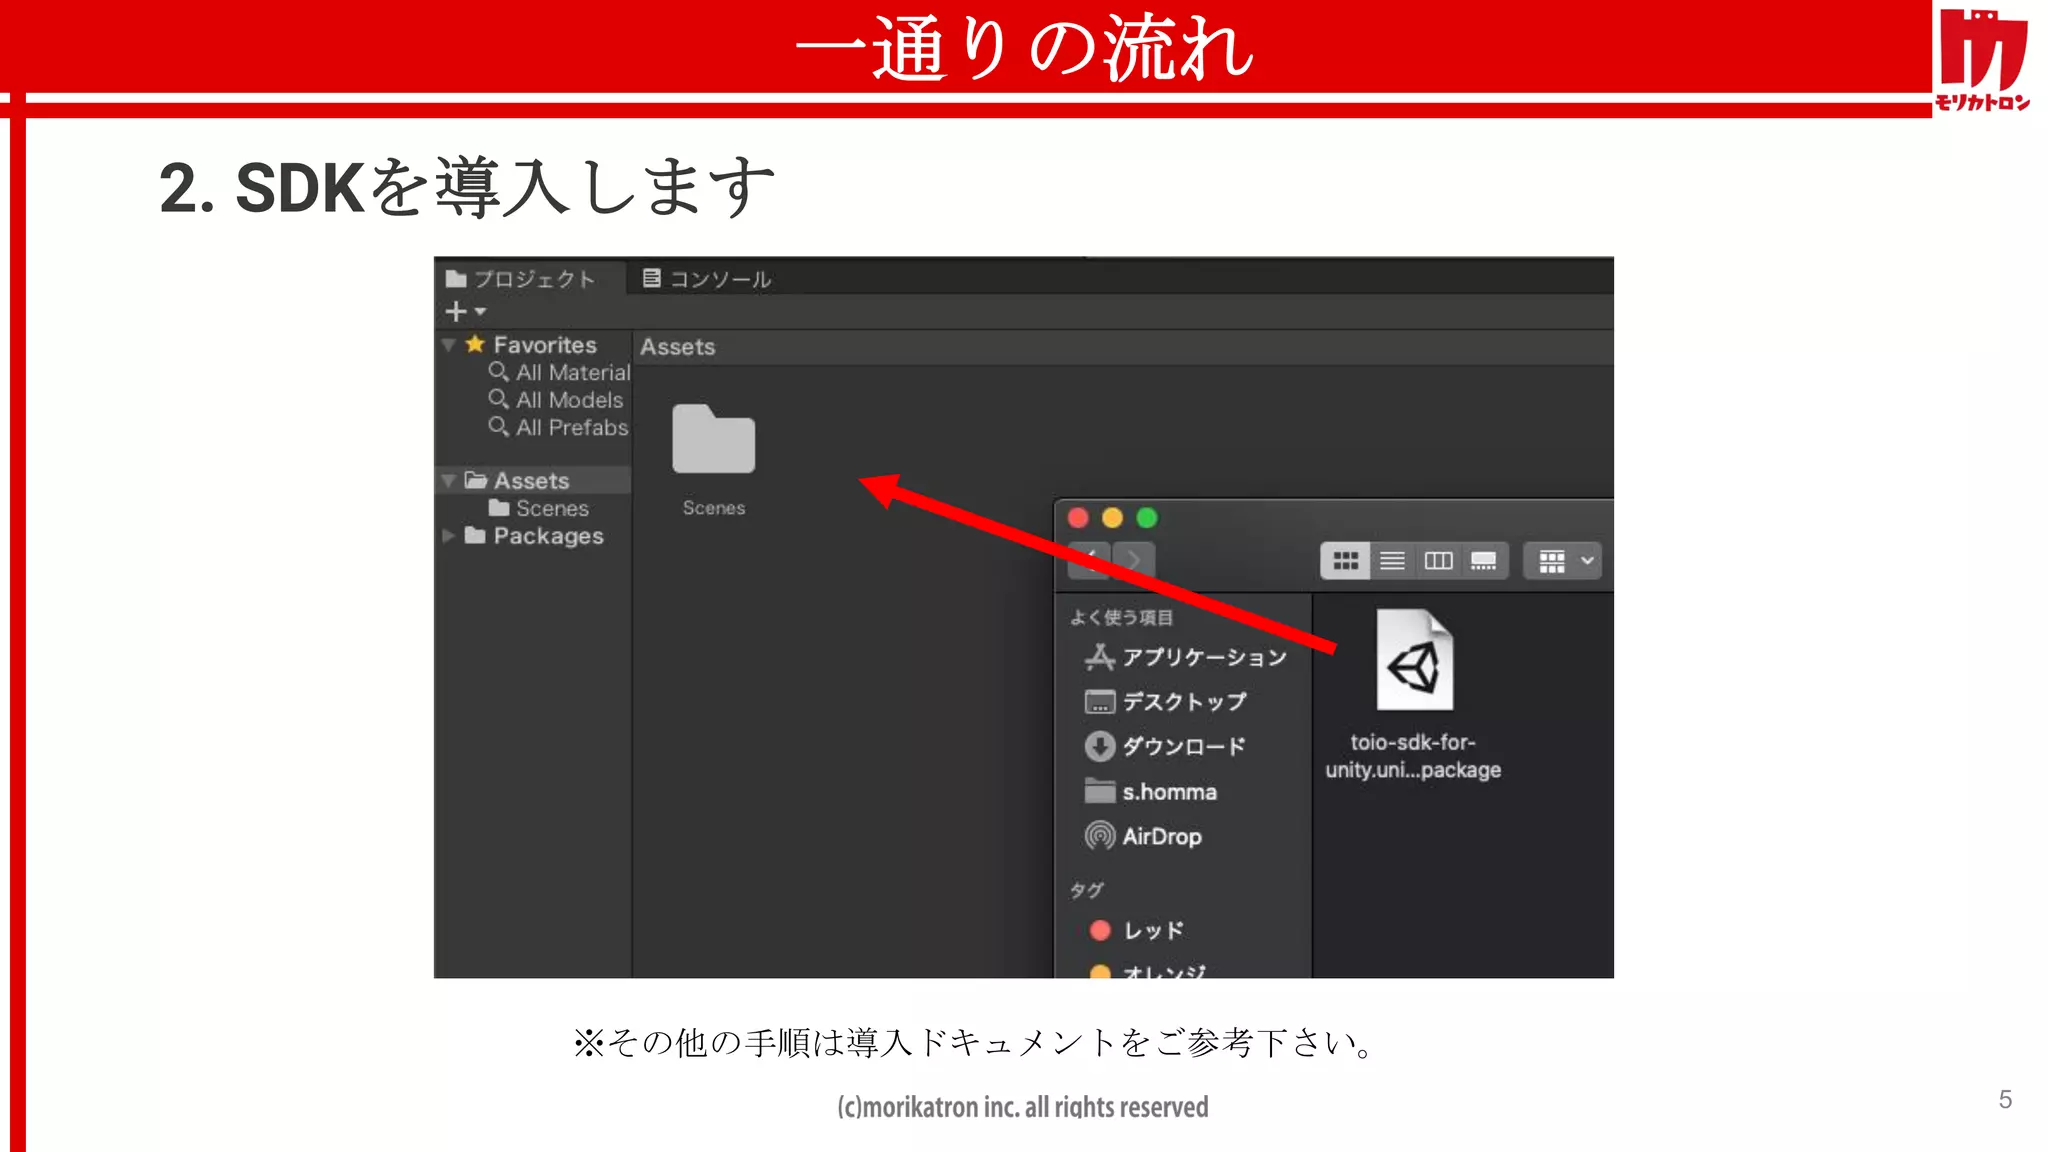Viewport: 2048px width, 1152px height.
Task: Click the Assets breadcrumb path label
Action: coord(677,347)
